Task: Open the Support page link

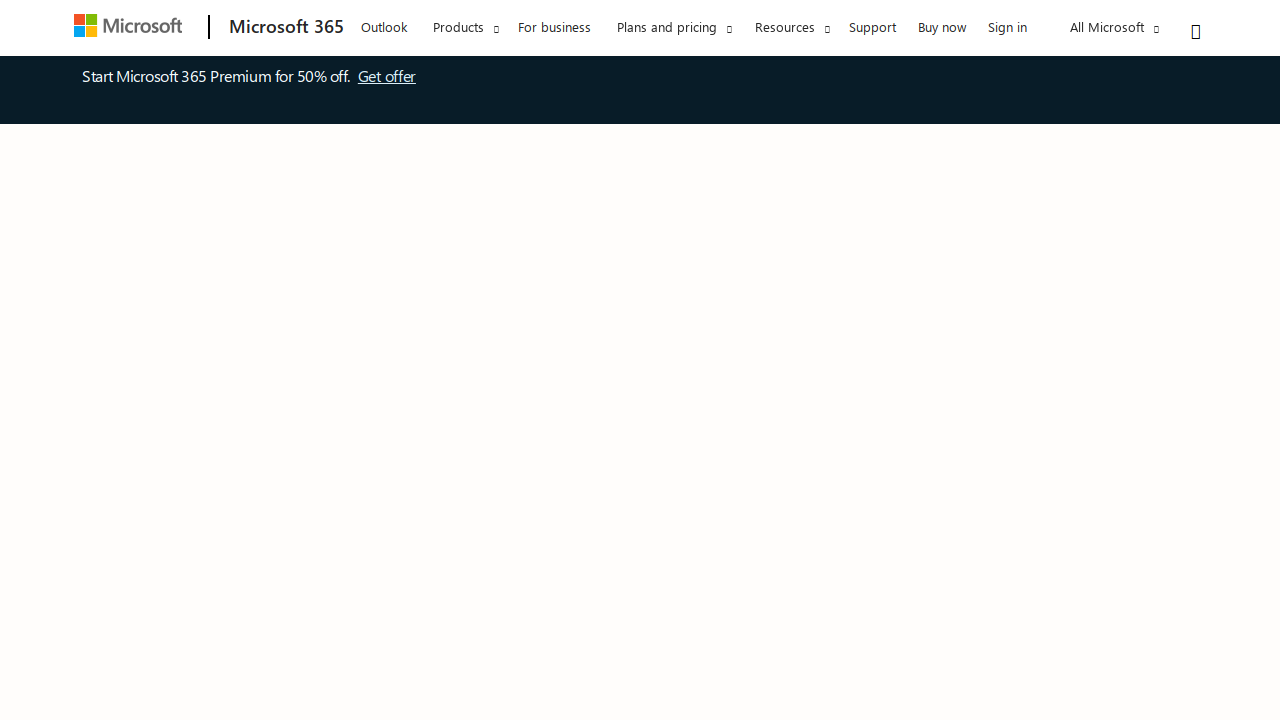Action: 872,27
